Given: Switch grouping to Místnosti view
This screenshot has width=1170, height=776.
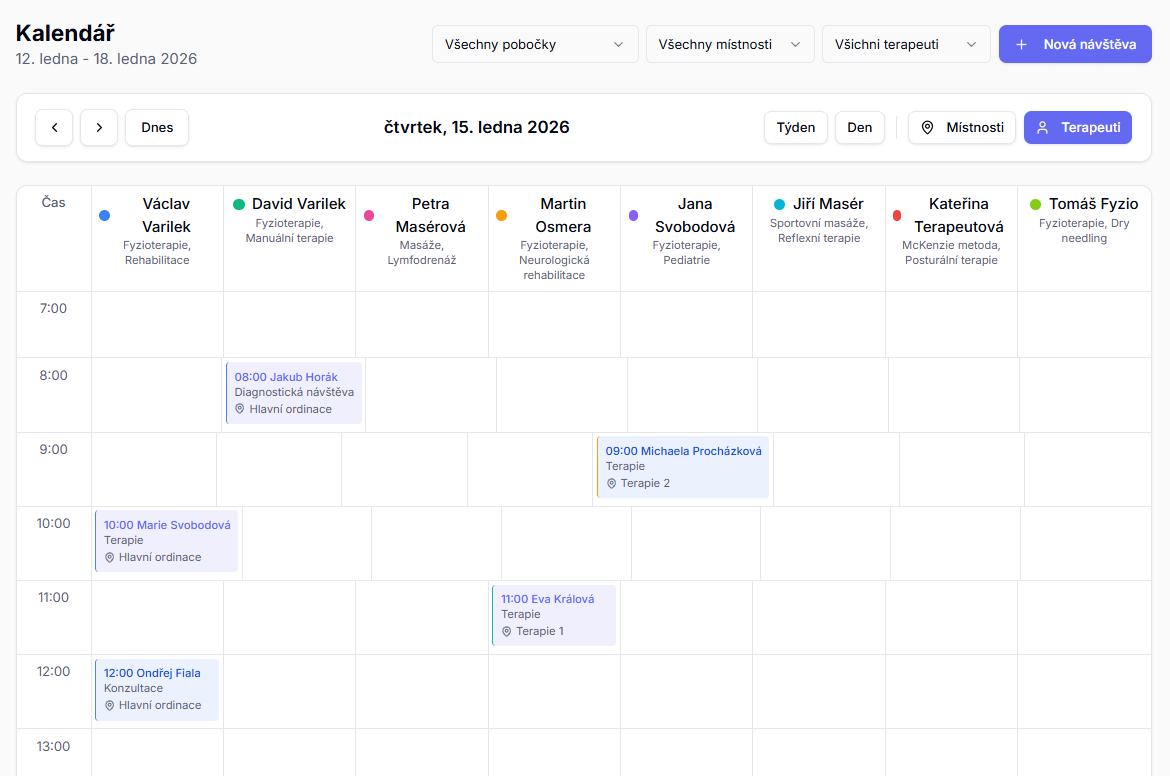Looking at the screenshot, I should click(x=962, y=128).
